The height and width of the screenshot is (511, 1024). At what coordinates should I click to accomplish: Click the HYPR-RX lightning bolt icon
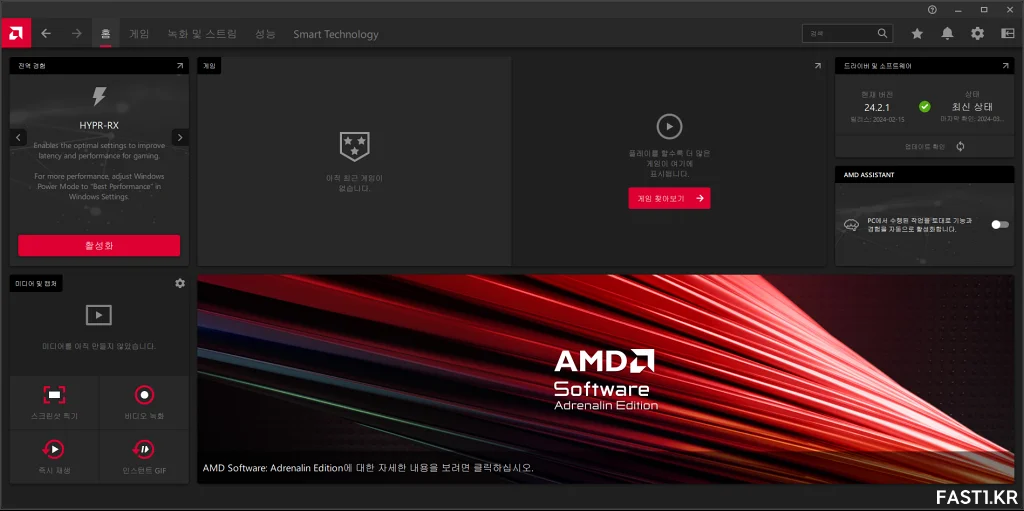click(99, 97)
